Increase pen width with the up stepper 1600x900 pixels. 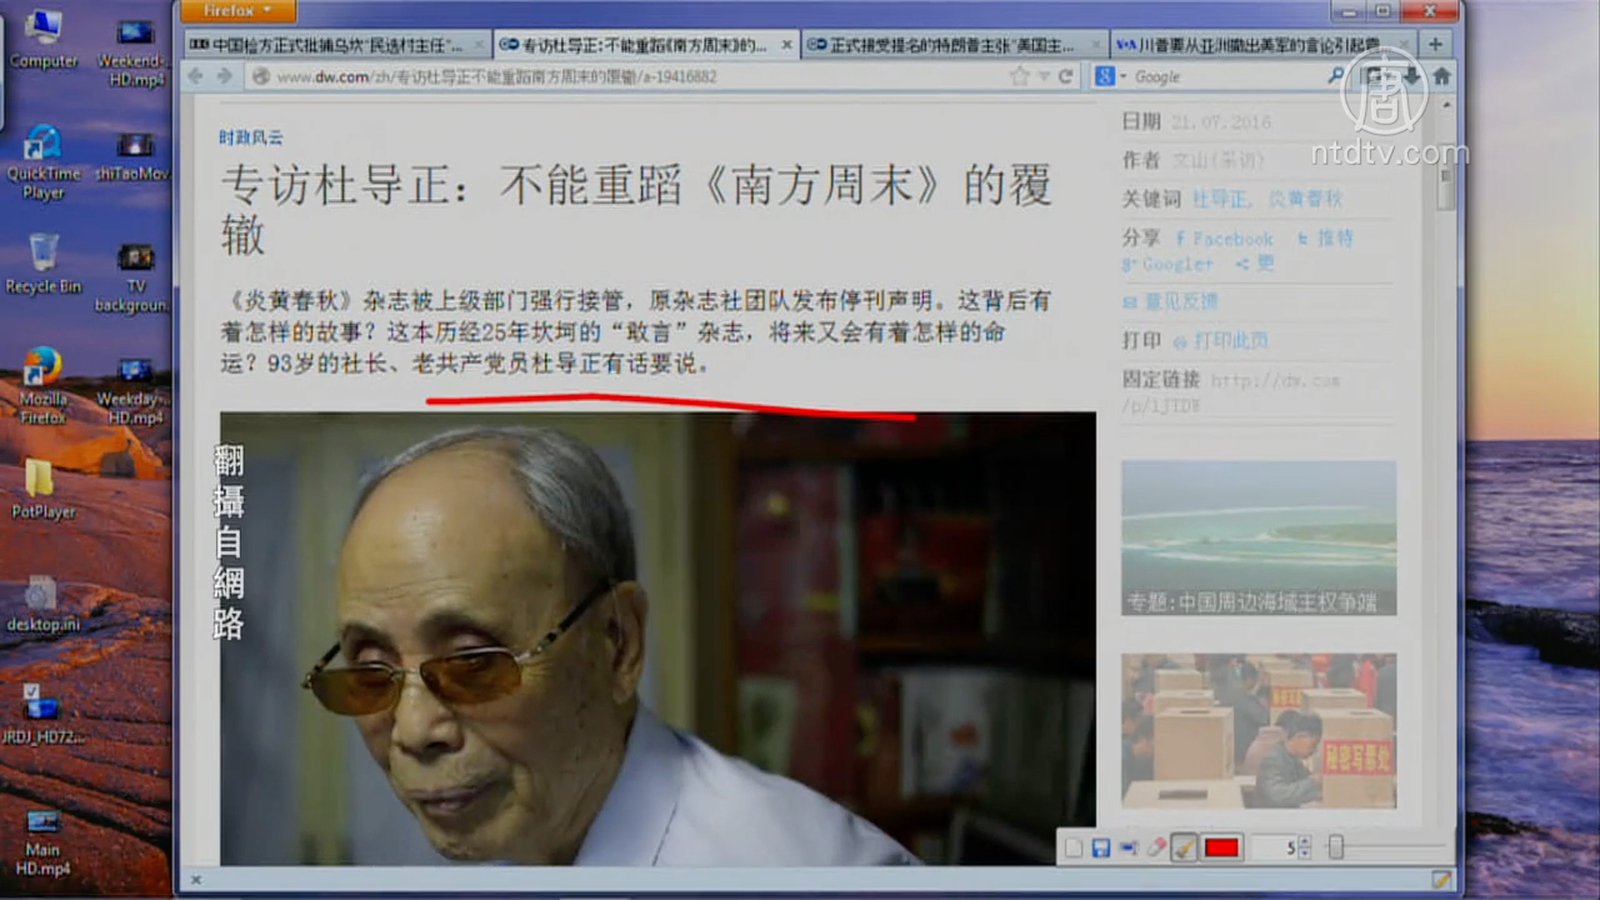tap(1304, 843)
